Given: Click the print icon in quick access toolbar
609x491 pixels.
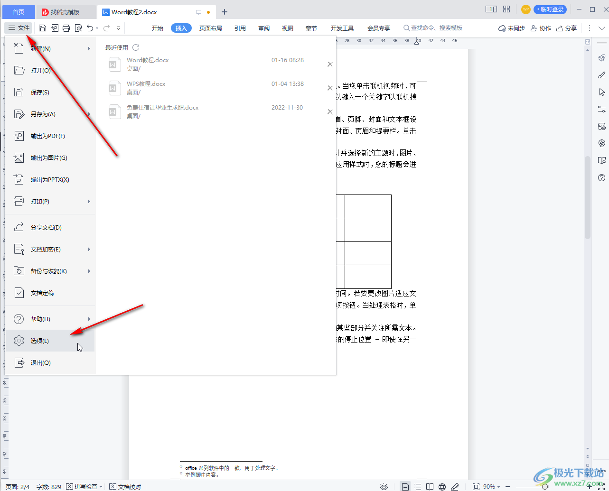Looking at the screenshot, I should click(x=66, y=28).
